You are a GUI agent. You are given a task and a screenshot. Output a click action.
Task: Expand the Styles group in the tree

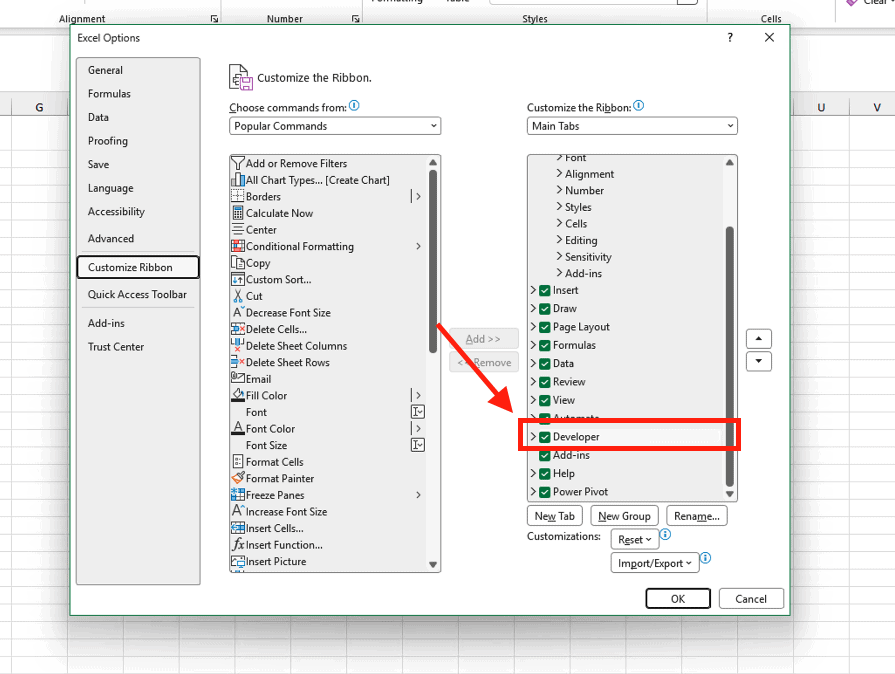click(559, 207)
